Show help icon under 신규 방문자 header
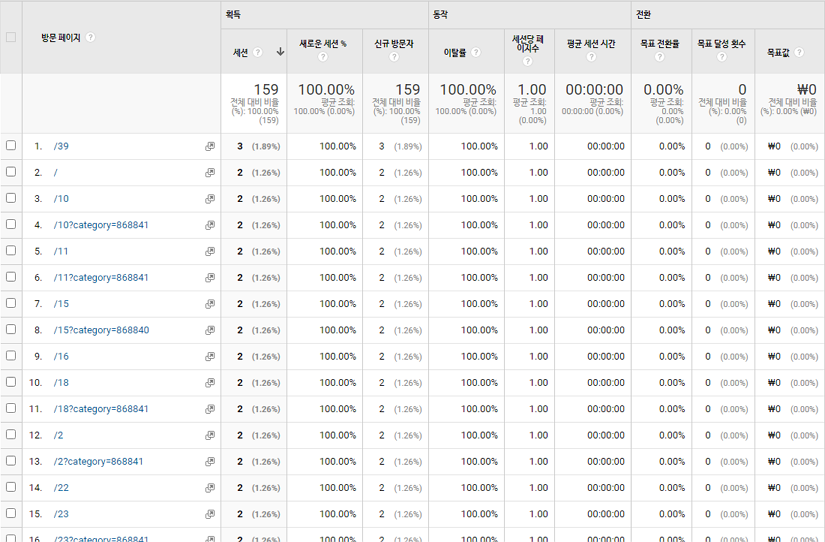Image resolution: width=825 pixels, height=542 pixels. pos(394,56)
